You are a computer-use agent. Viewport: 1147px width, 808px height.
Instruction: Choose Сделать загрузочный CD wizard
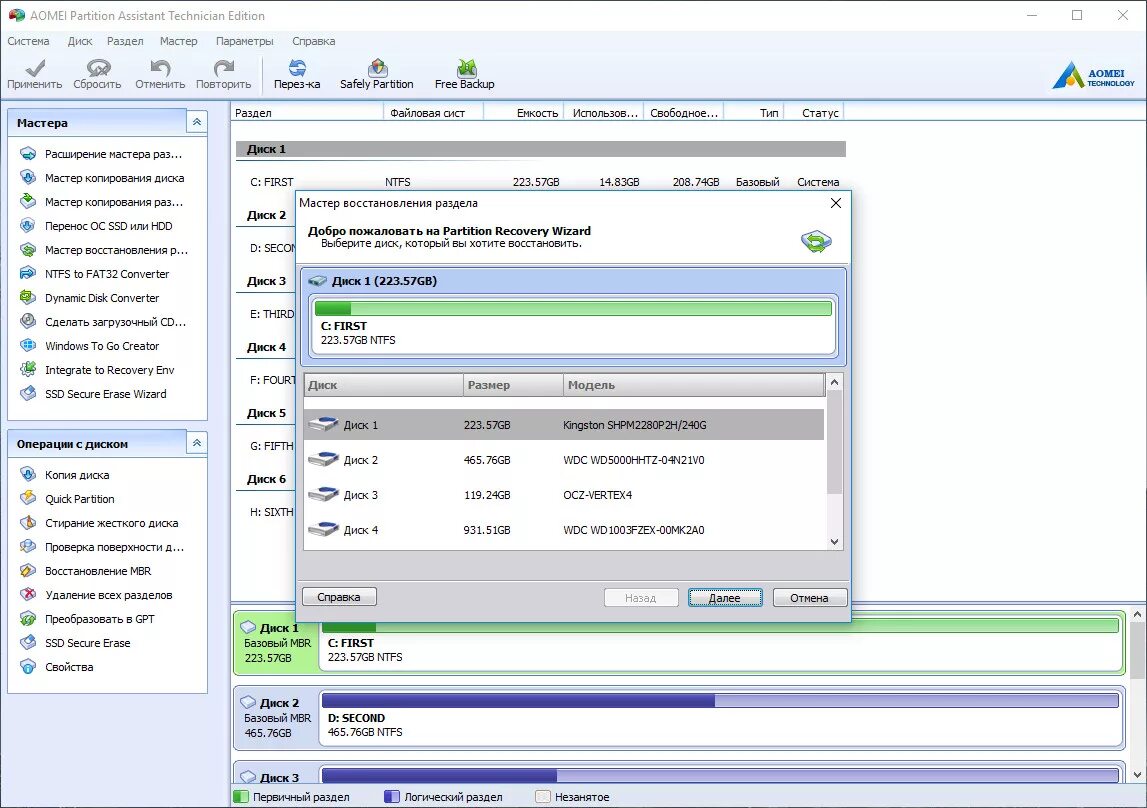coord(103,322)
